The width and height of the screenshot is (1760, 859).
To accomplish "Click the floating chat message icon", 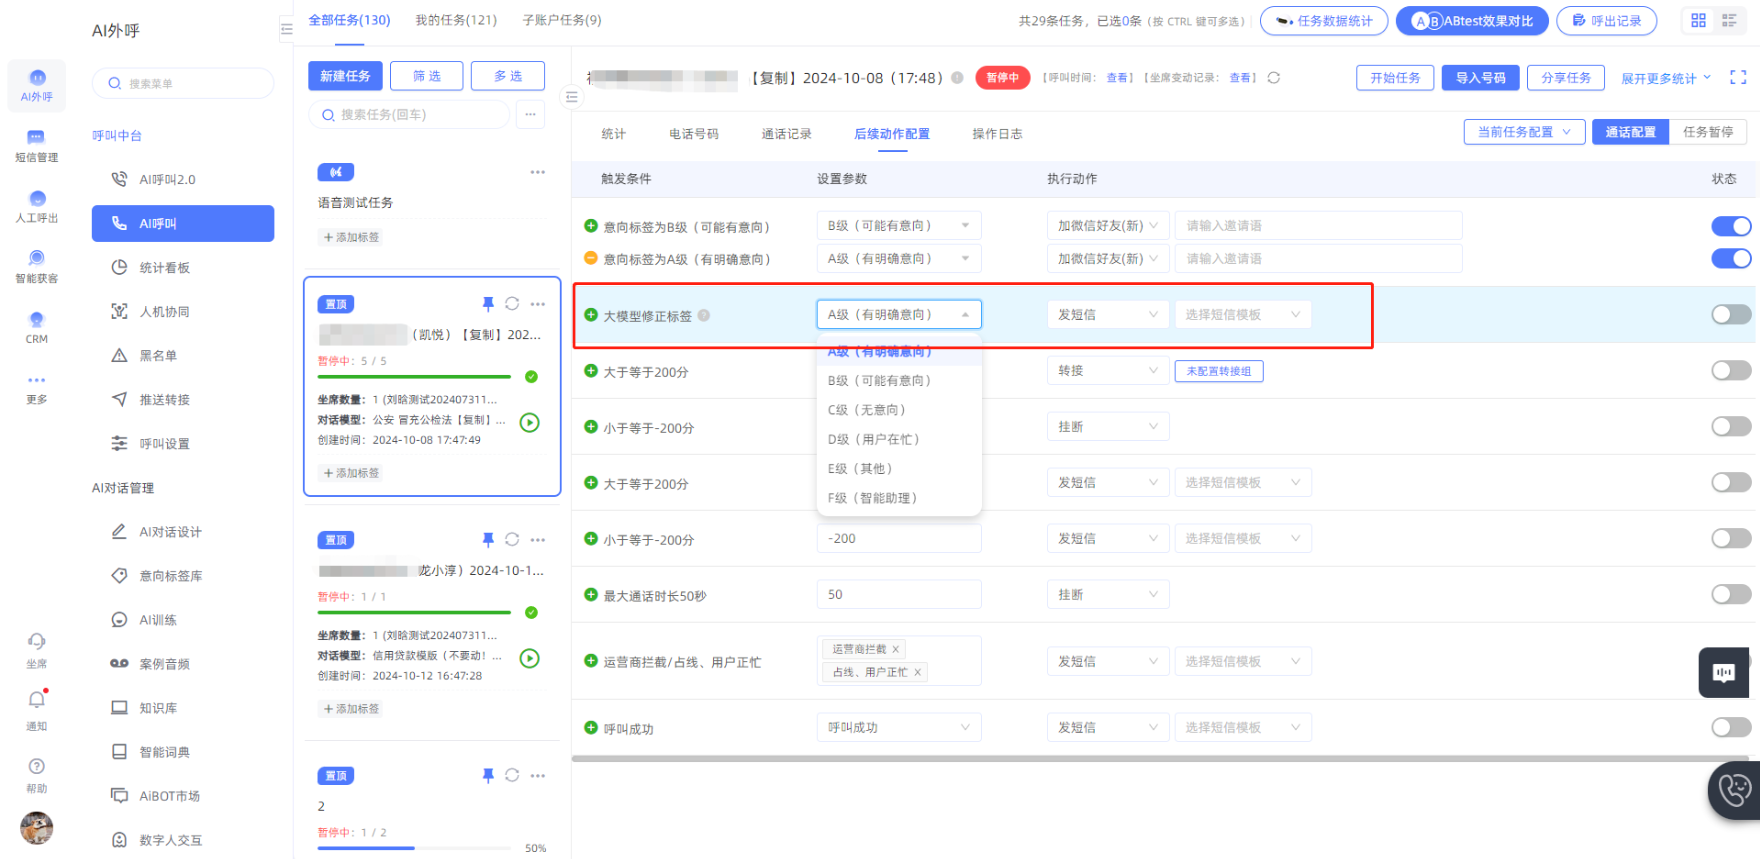I will click(1724, 673).
